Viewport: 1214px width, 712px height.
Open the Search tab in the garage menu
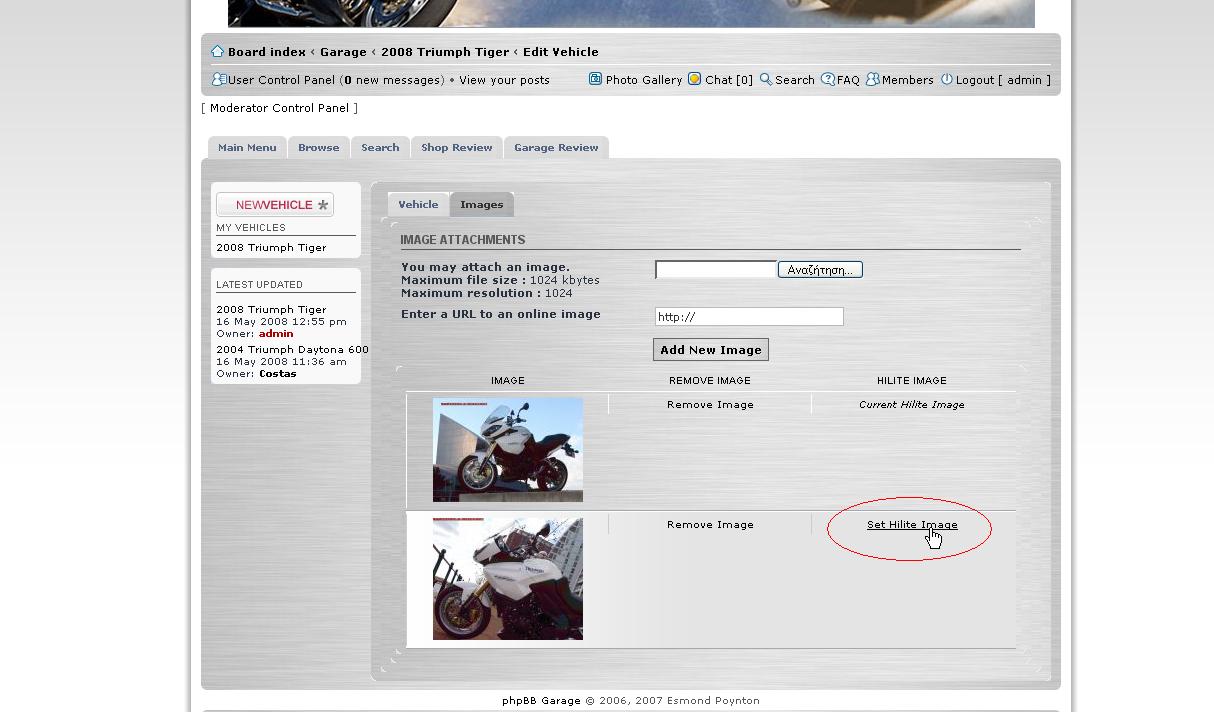(x=380, y=147)
